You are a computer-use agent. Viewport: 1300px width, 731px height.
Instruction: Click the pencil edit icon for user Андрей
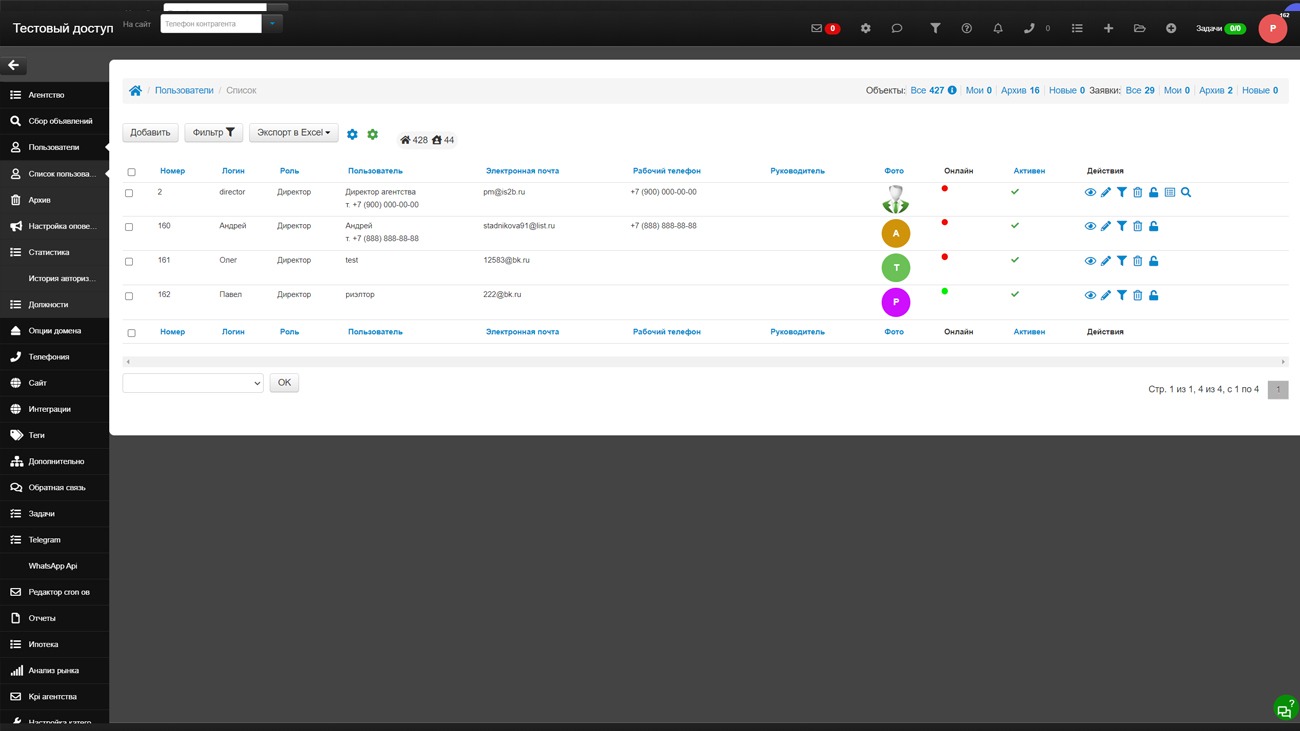(x=1106, y=227)
